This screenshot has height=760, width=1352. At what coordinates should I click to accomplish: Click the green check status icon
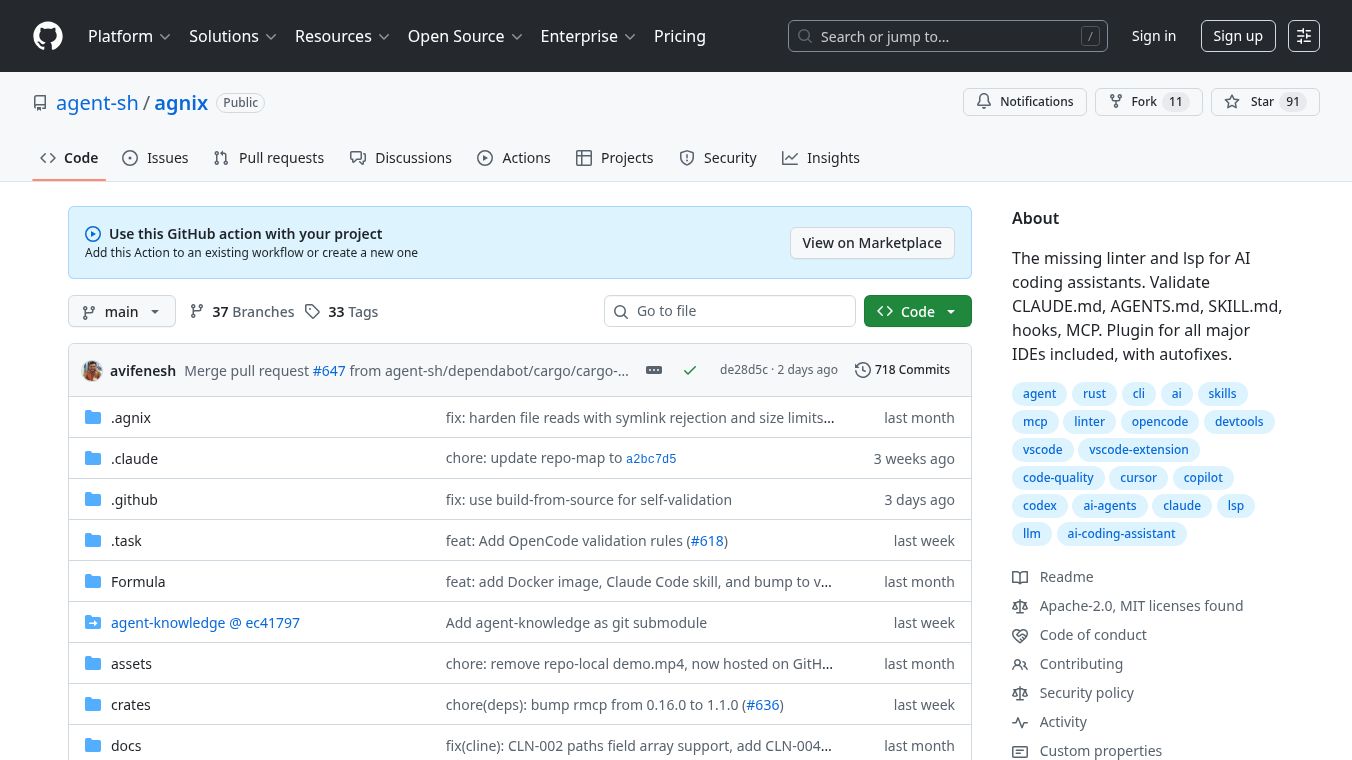[689, 370]
